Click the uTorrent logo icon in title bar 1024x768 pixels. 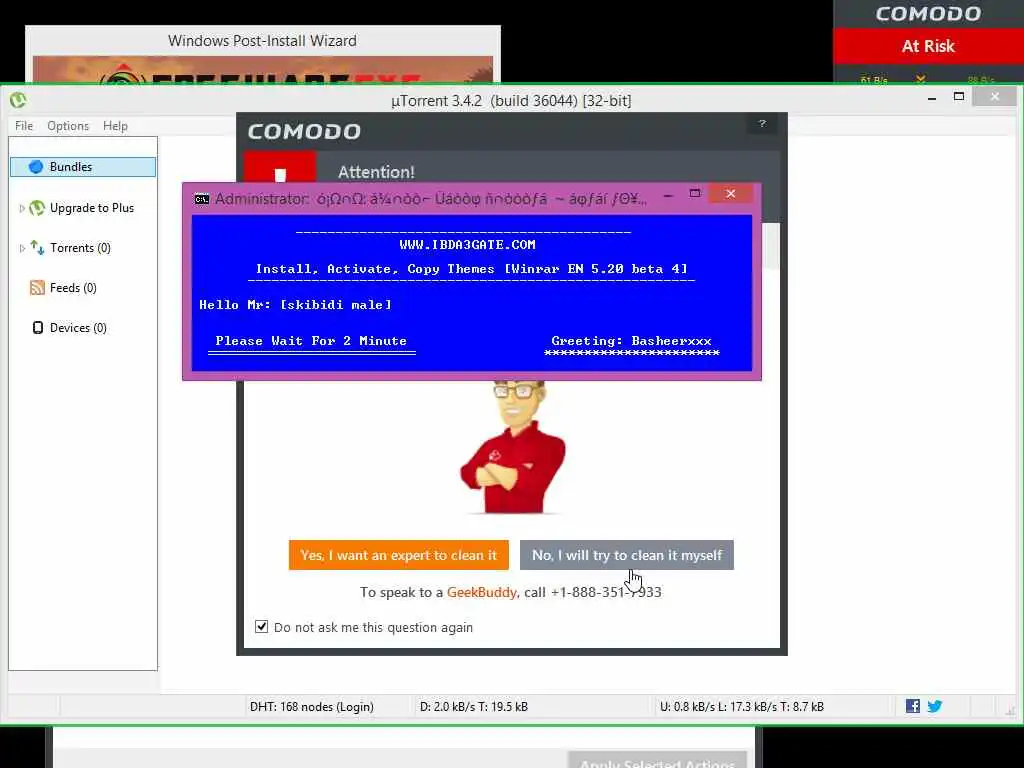(x=18, y=100)
